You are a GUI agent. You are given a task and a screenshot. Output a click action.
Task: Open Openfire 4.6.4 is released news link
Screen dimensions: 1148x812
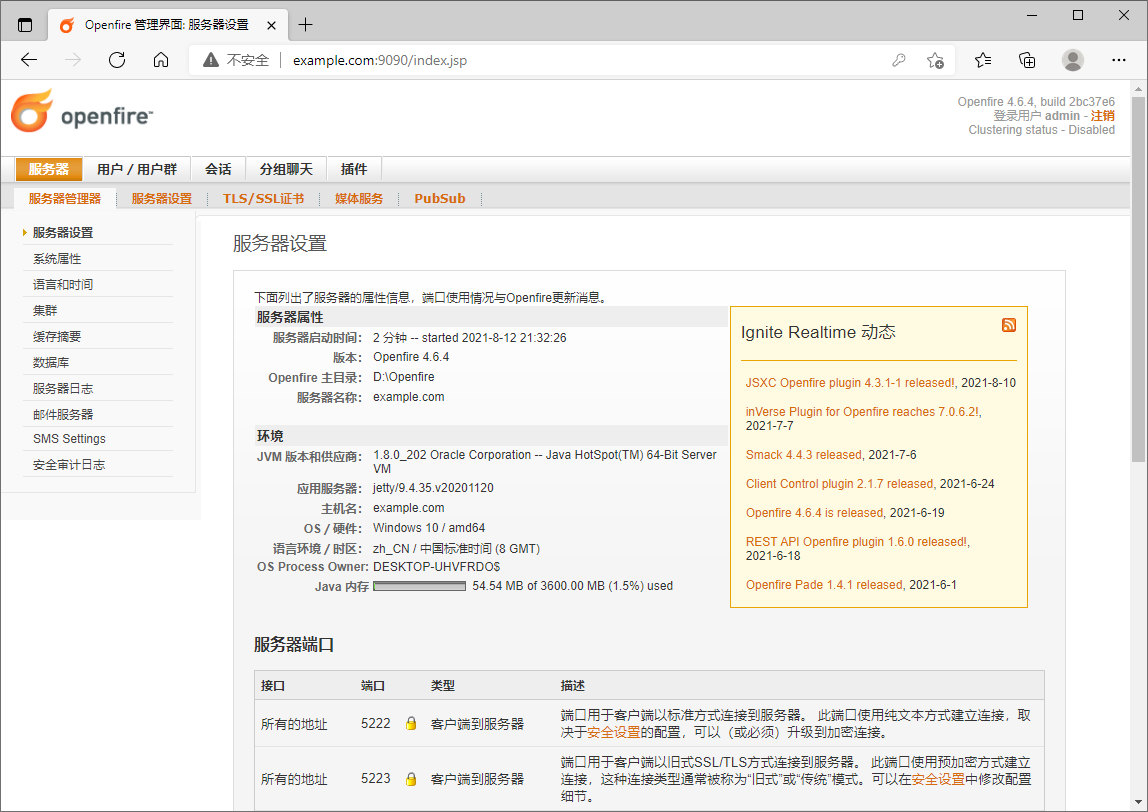[x=814, y=513]
